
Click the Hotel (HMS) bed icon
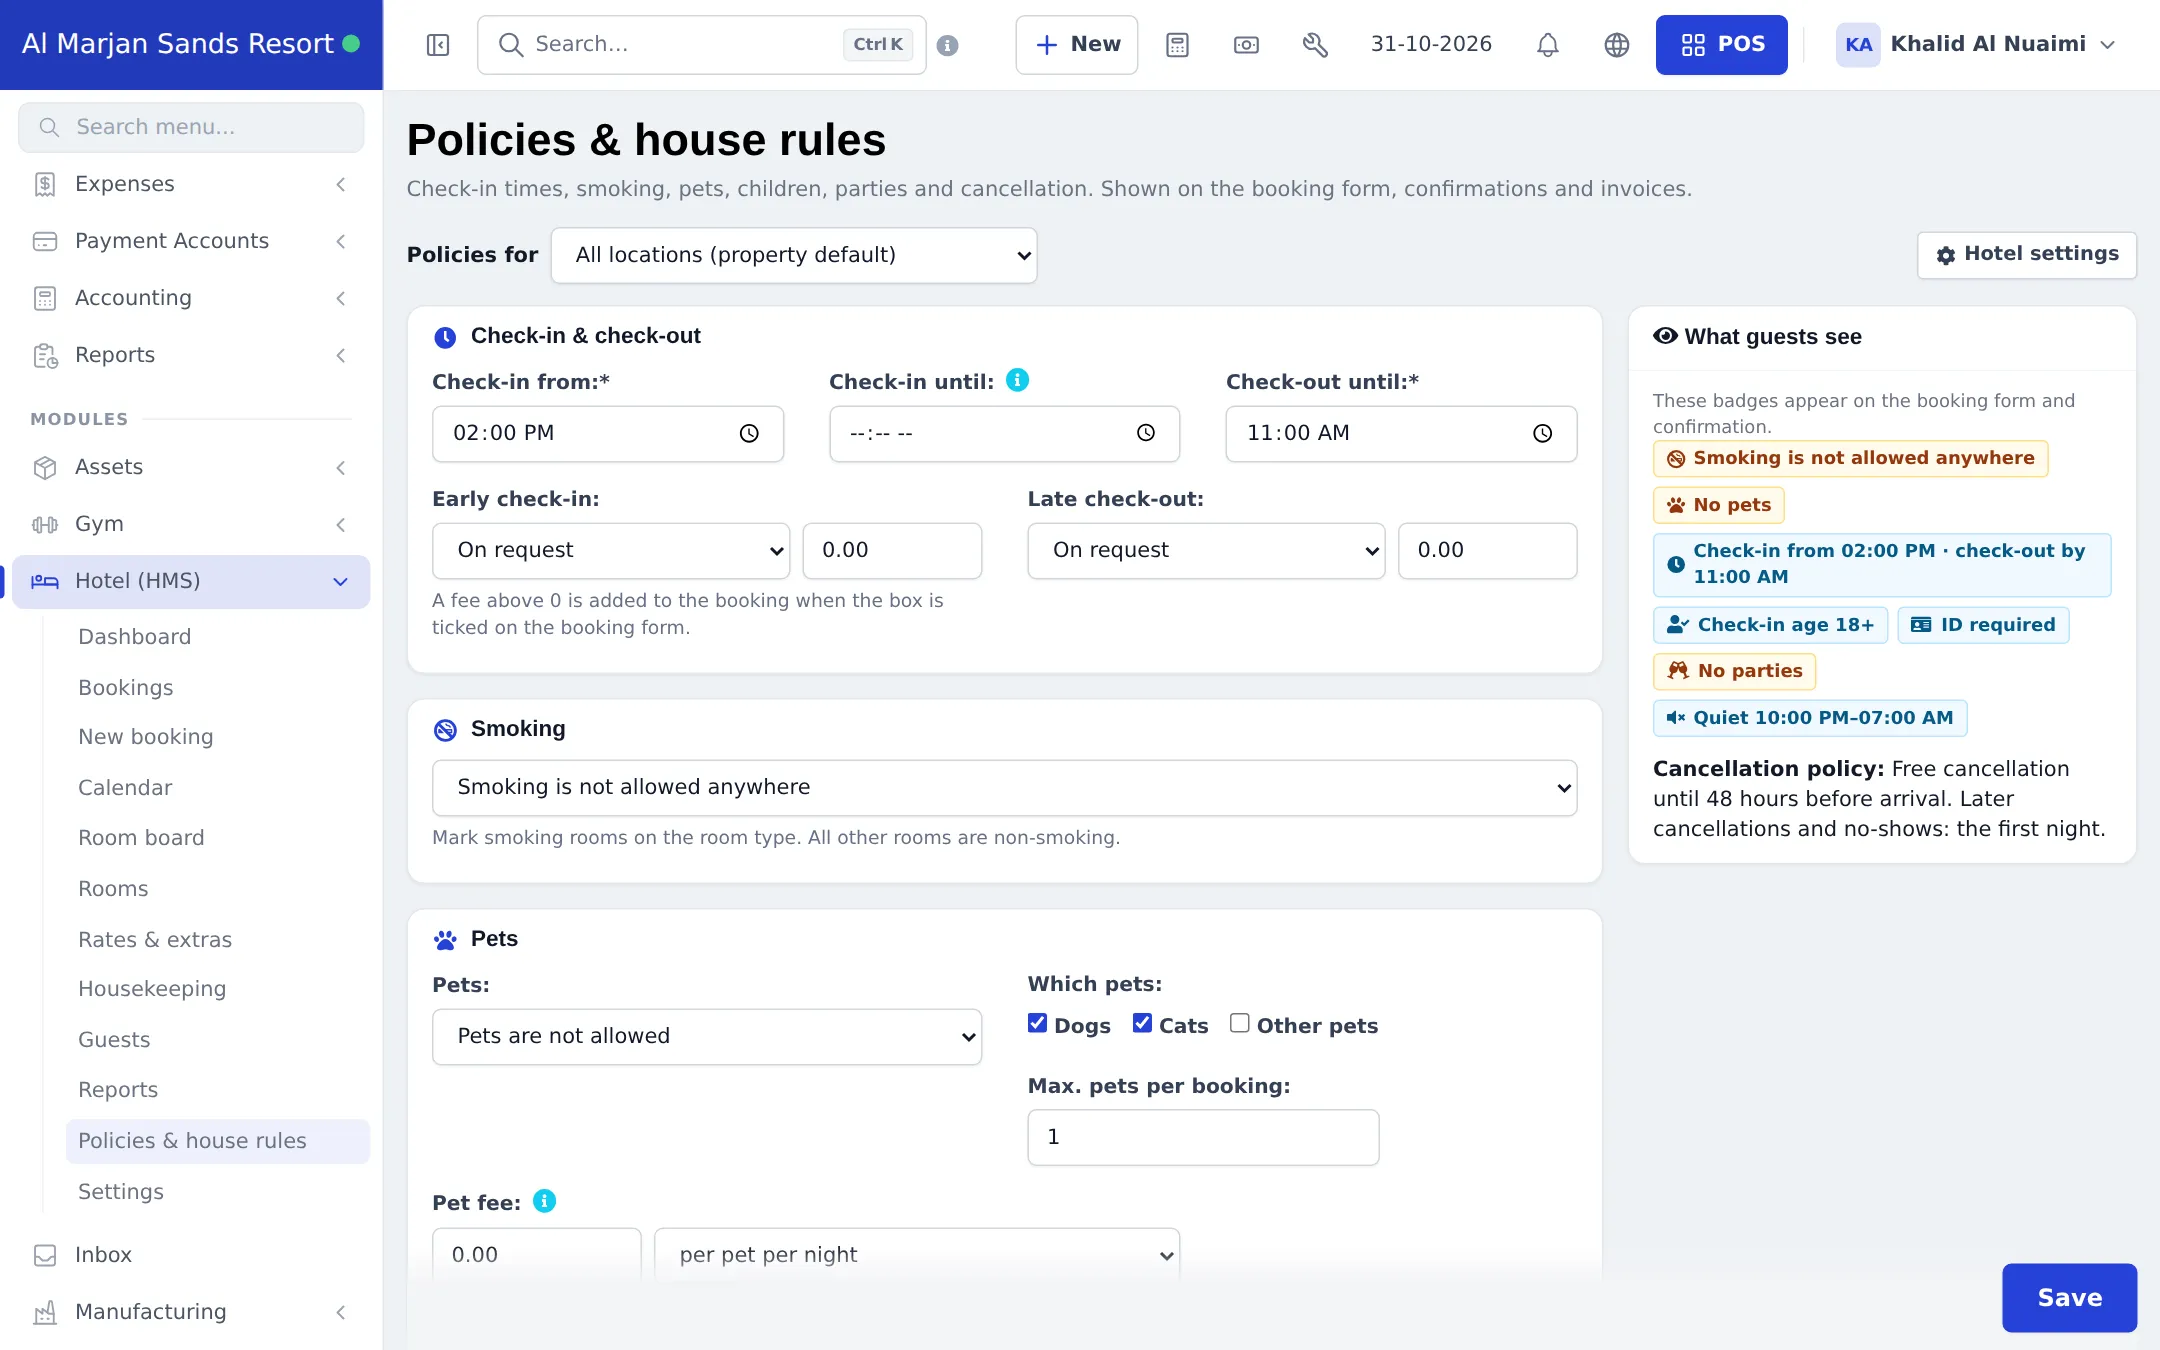[x=45, y=581]
